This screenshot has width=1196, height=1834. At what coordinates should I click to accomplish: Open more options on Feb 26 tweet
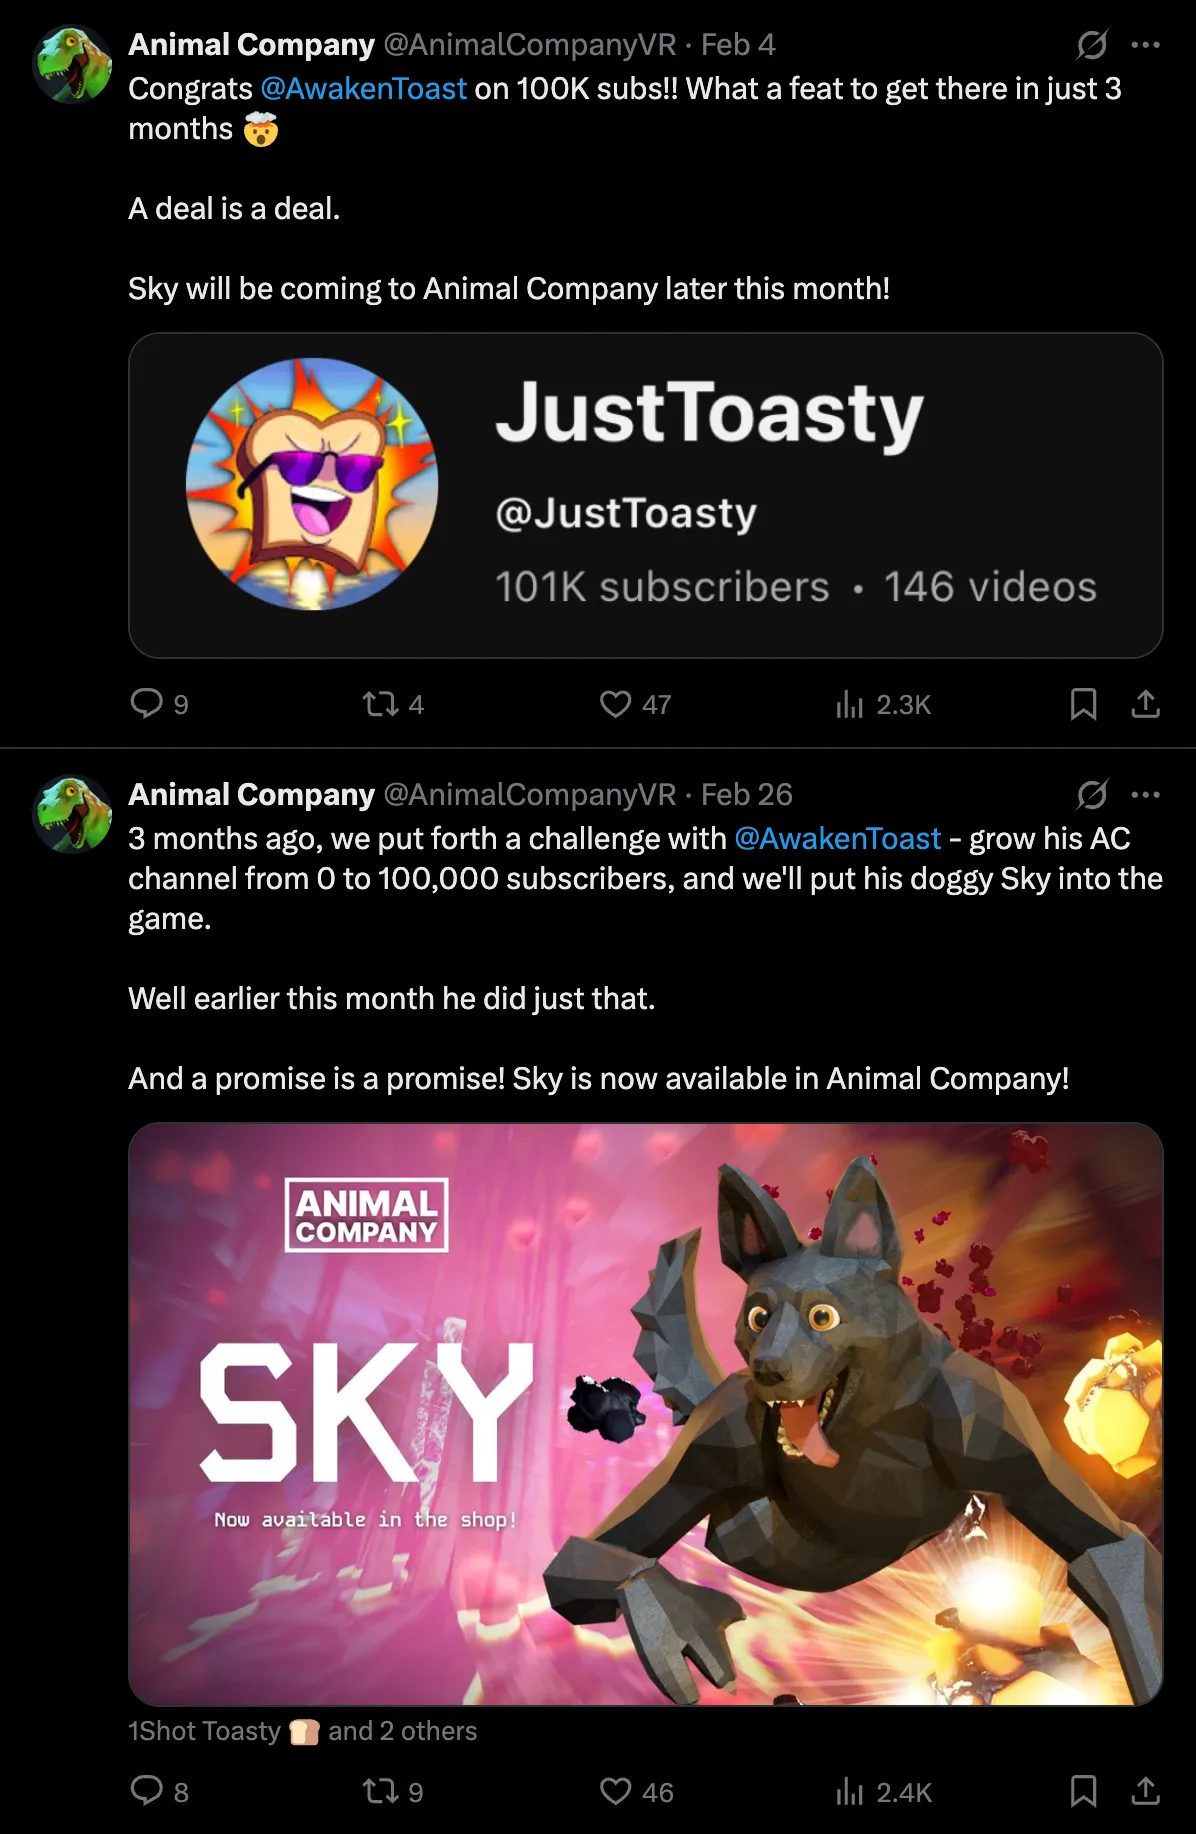(1145, 794)
